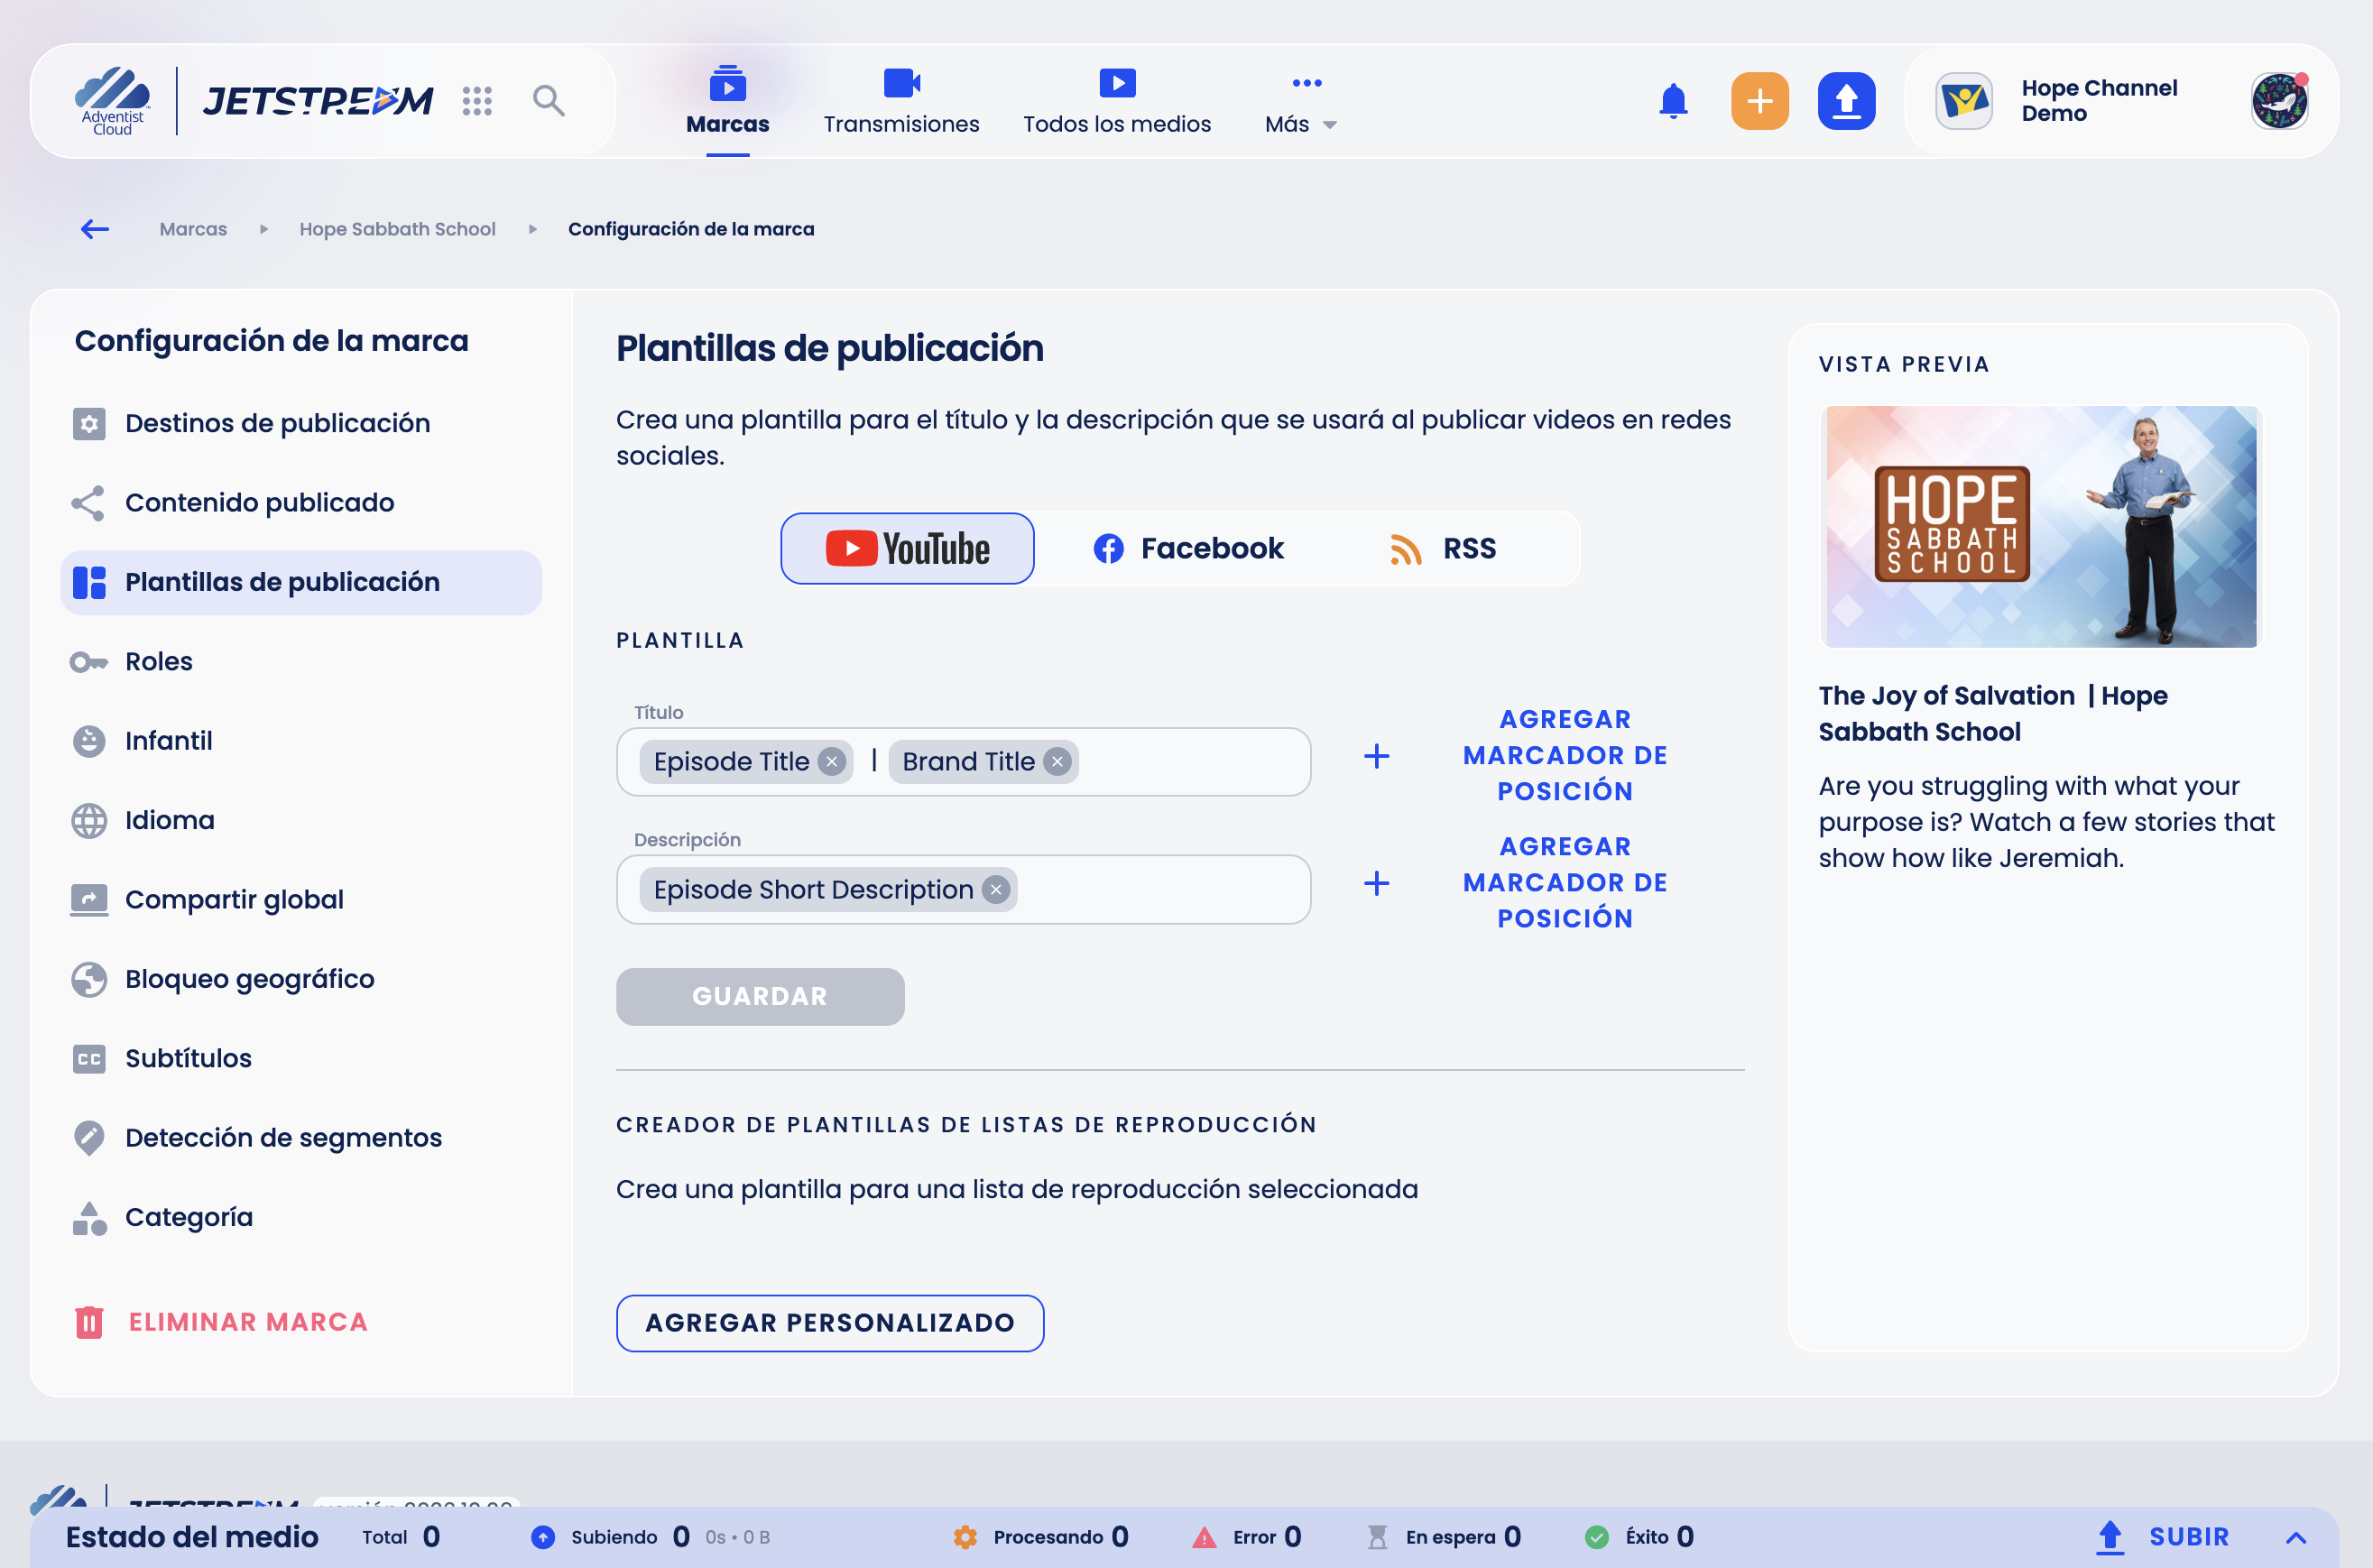Click Hope Channel Demo organization logo
Image resolution: width=2373 pixels, height=1568 pixels.
click(x=1964, y=101)
